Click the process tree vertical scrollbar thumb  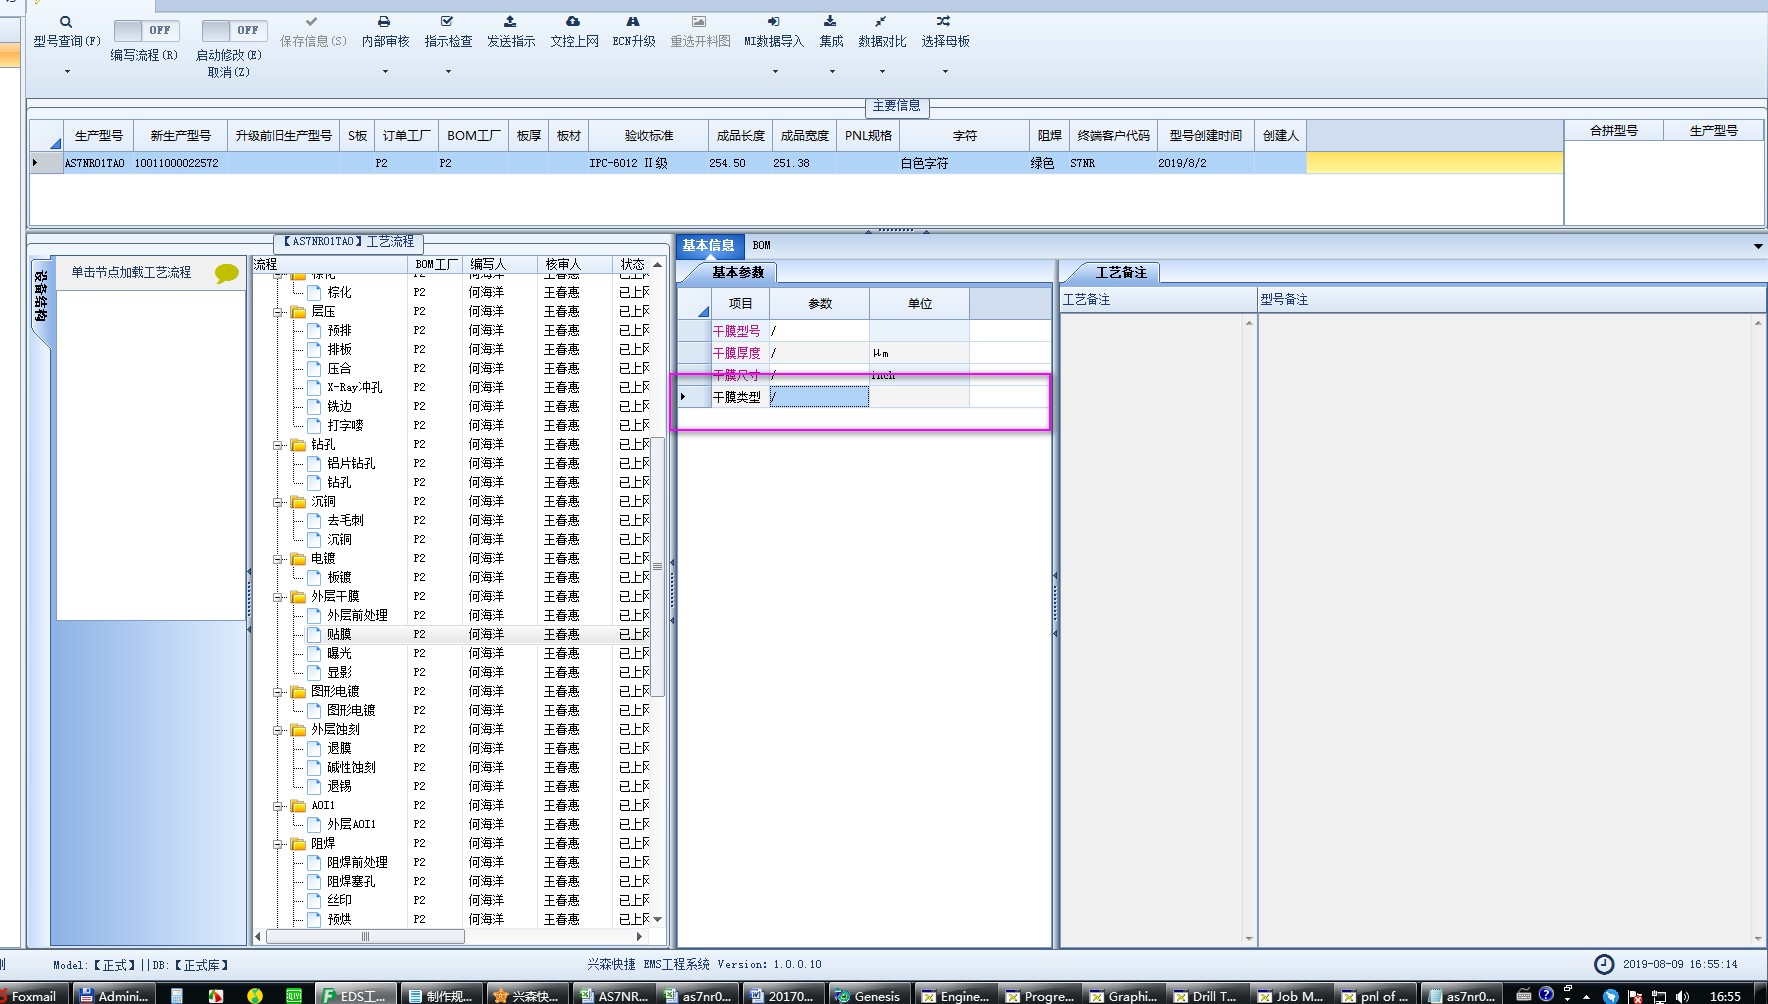click(658, 566)
